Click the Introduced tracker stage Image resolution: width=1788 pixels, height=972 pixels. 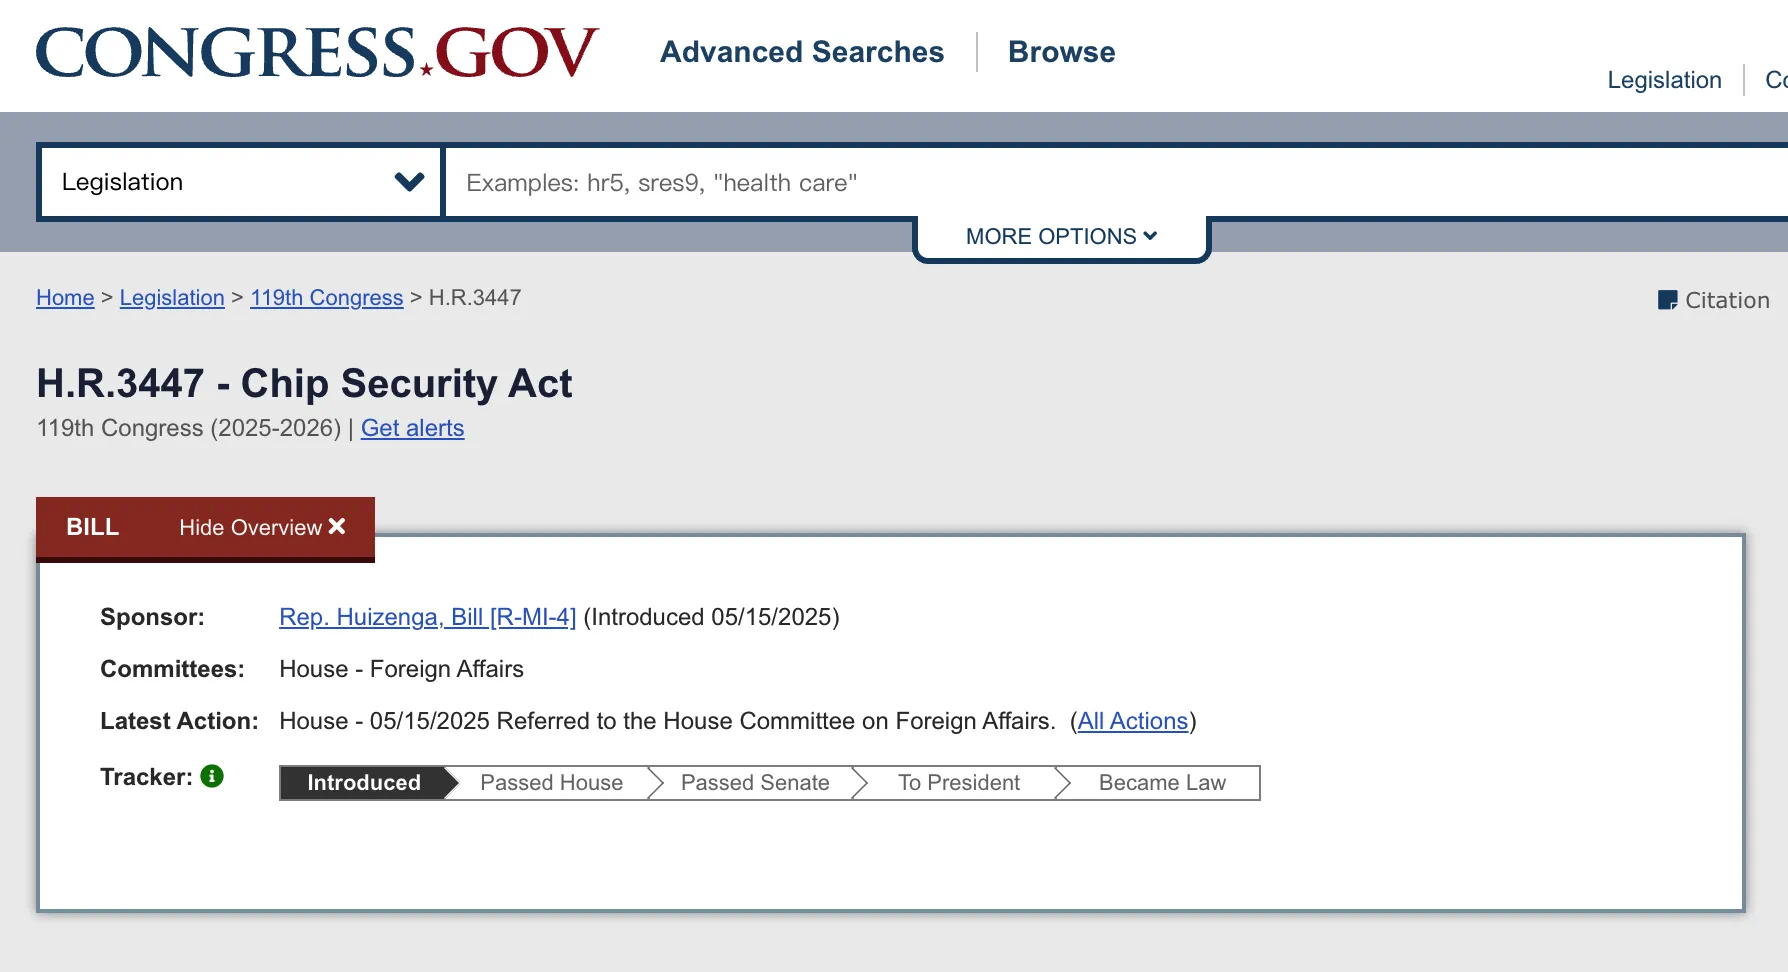(x=363, y=783)
